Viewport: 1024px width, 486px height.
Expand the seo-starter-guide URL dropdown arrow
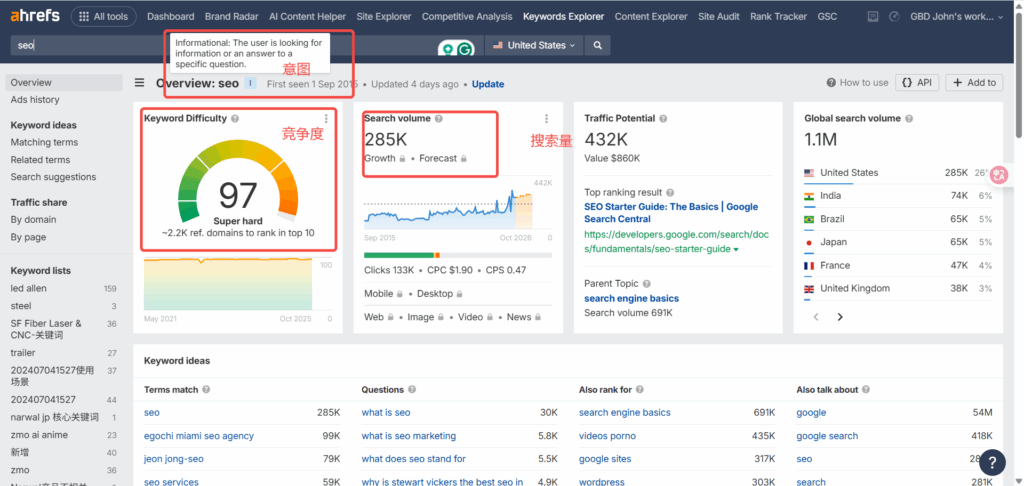point(737,249)
